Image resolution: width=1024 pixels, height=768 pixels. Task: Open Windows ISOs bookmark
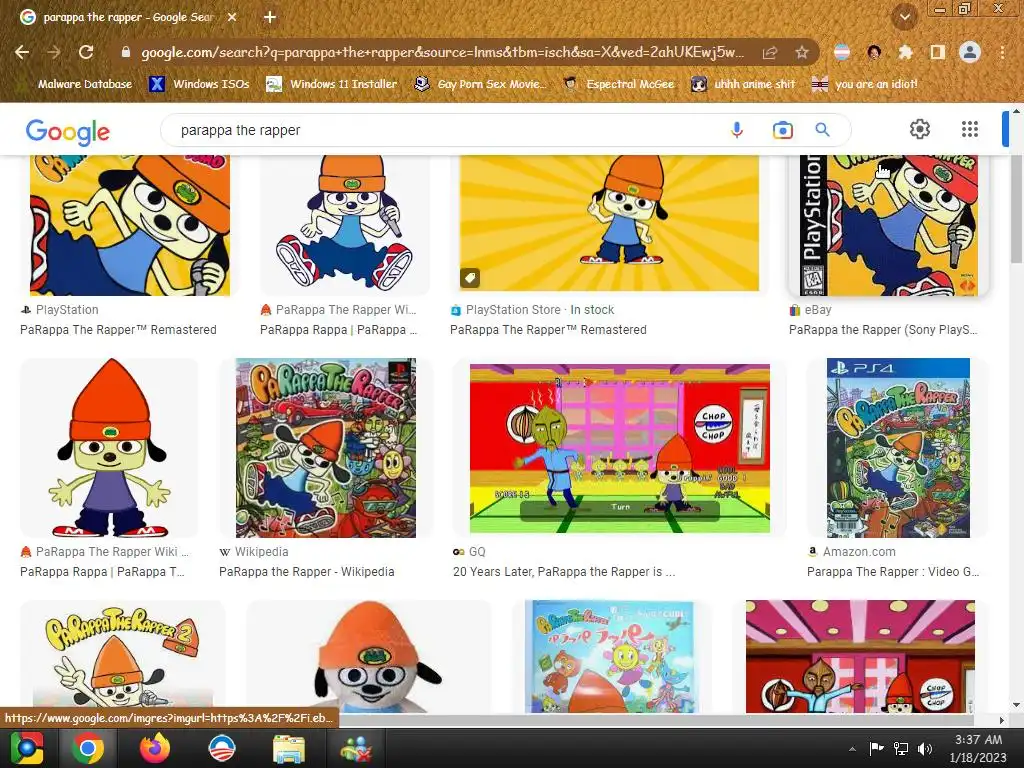pos(199,84)
